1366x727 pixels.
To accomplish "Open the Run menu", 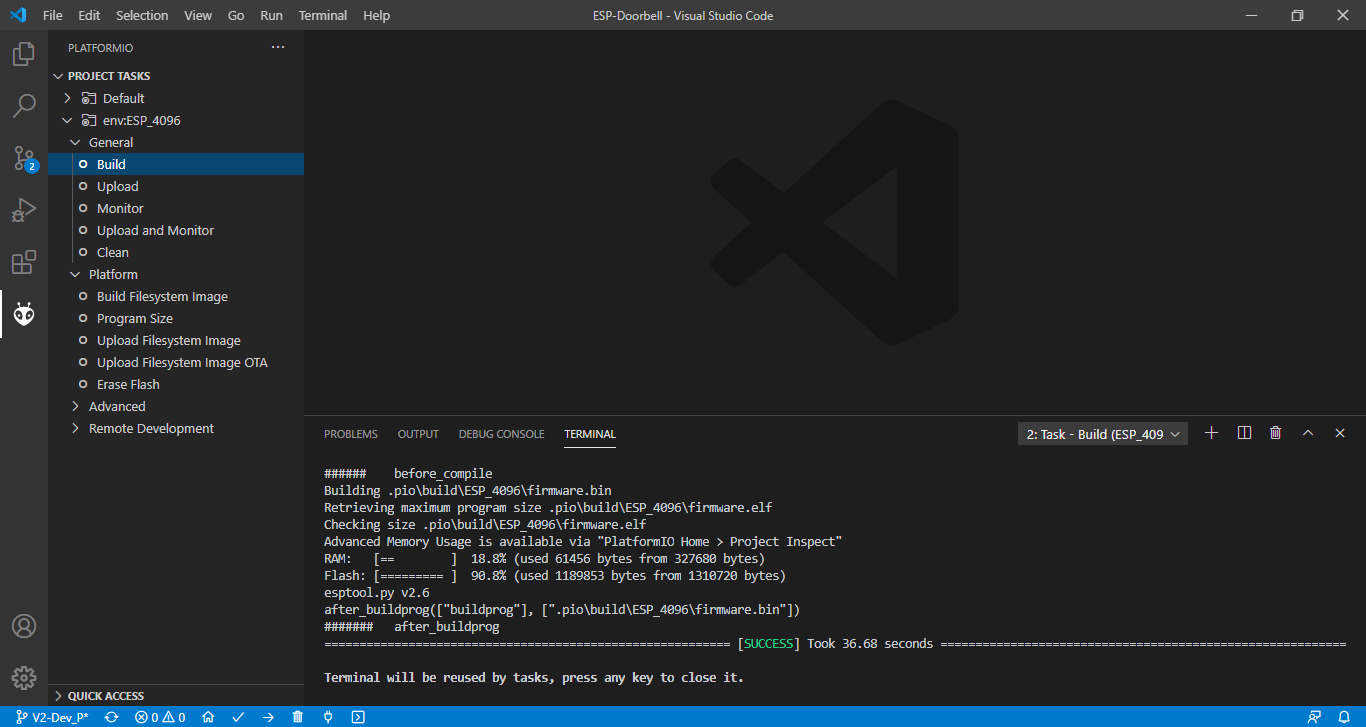I will 271,15.
